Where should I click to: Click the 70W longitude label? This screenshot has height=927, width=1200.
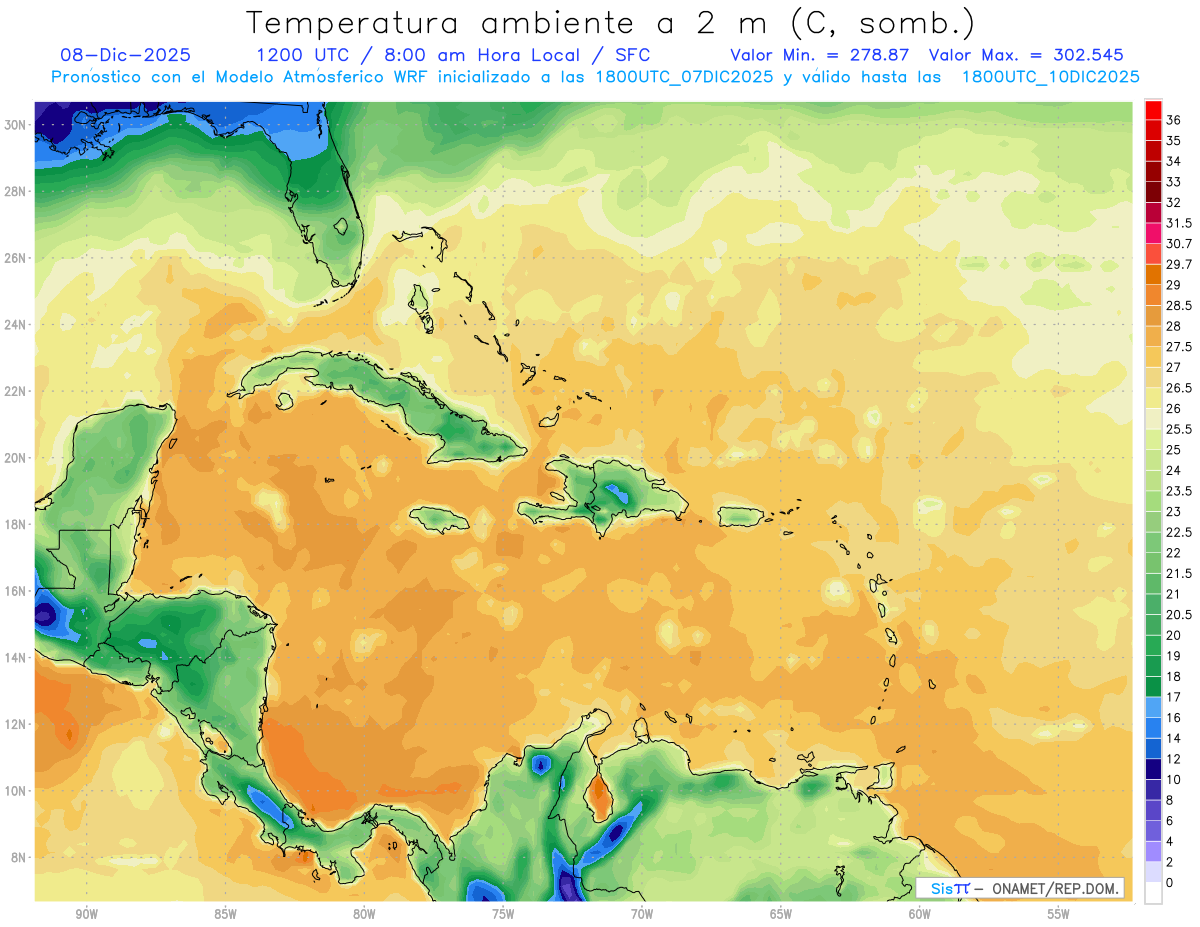tap(642, 914)
